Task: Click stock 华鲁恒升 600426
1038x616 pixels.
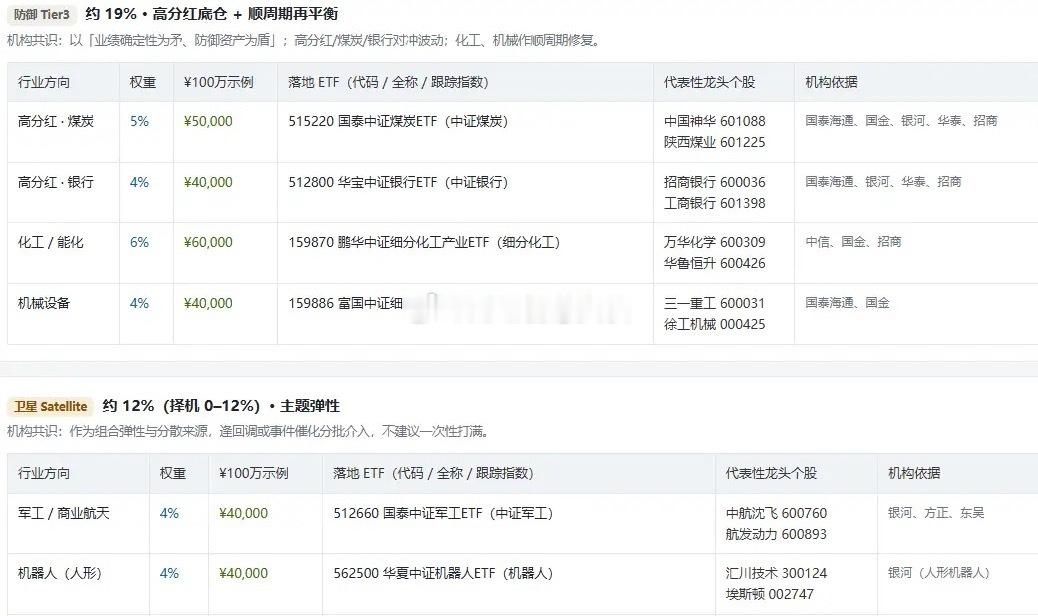Action: 714,263
